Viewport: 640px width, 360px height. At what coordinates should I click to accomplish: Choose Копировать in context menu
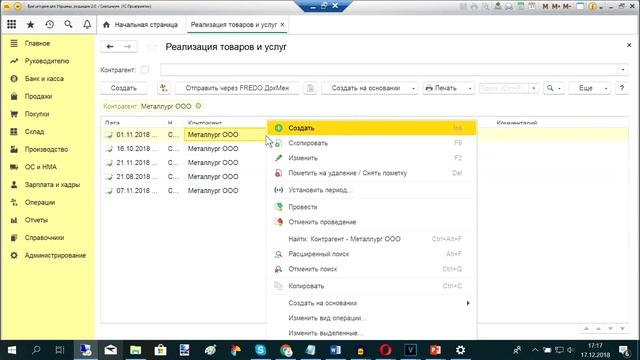point(371,286)
